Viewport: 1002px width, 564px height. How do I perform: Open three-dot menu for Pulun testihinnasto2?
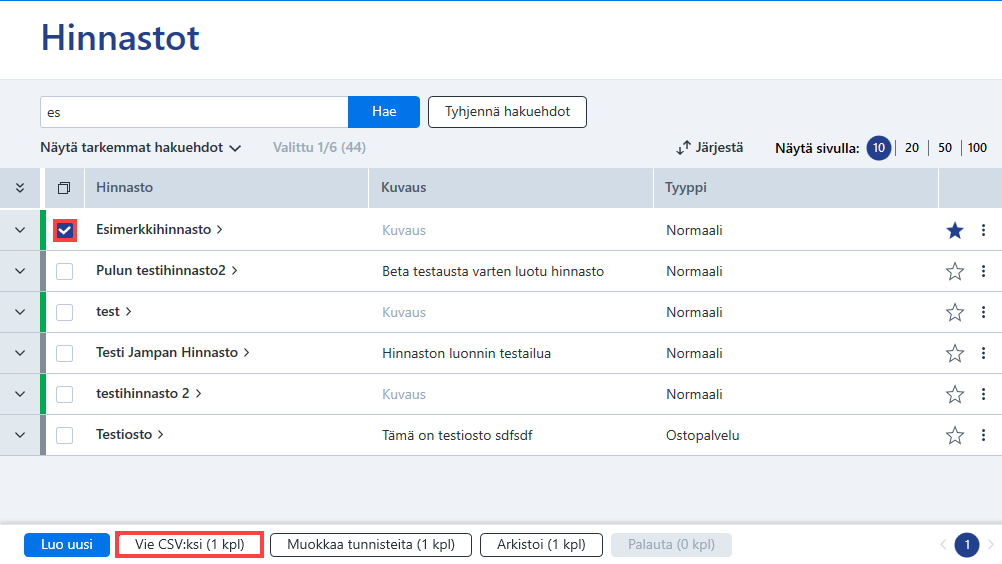(983, 271)
